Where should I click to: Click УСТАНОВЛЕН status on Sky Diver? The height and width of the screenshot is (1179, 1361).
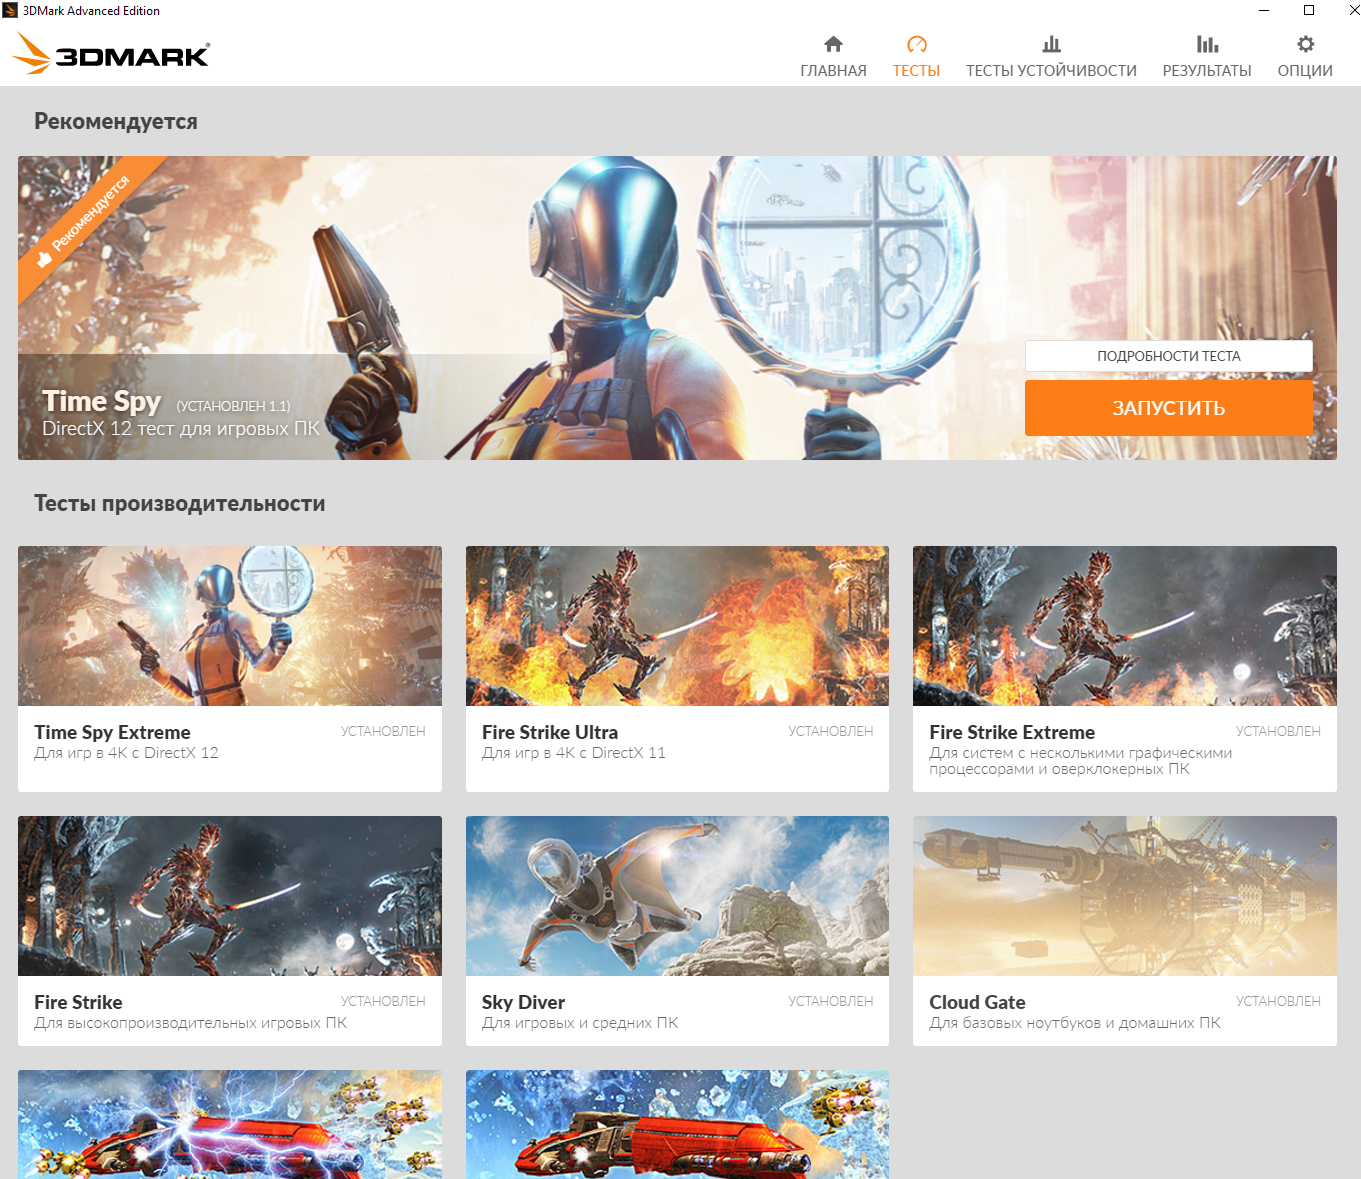coord(830,1001)
